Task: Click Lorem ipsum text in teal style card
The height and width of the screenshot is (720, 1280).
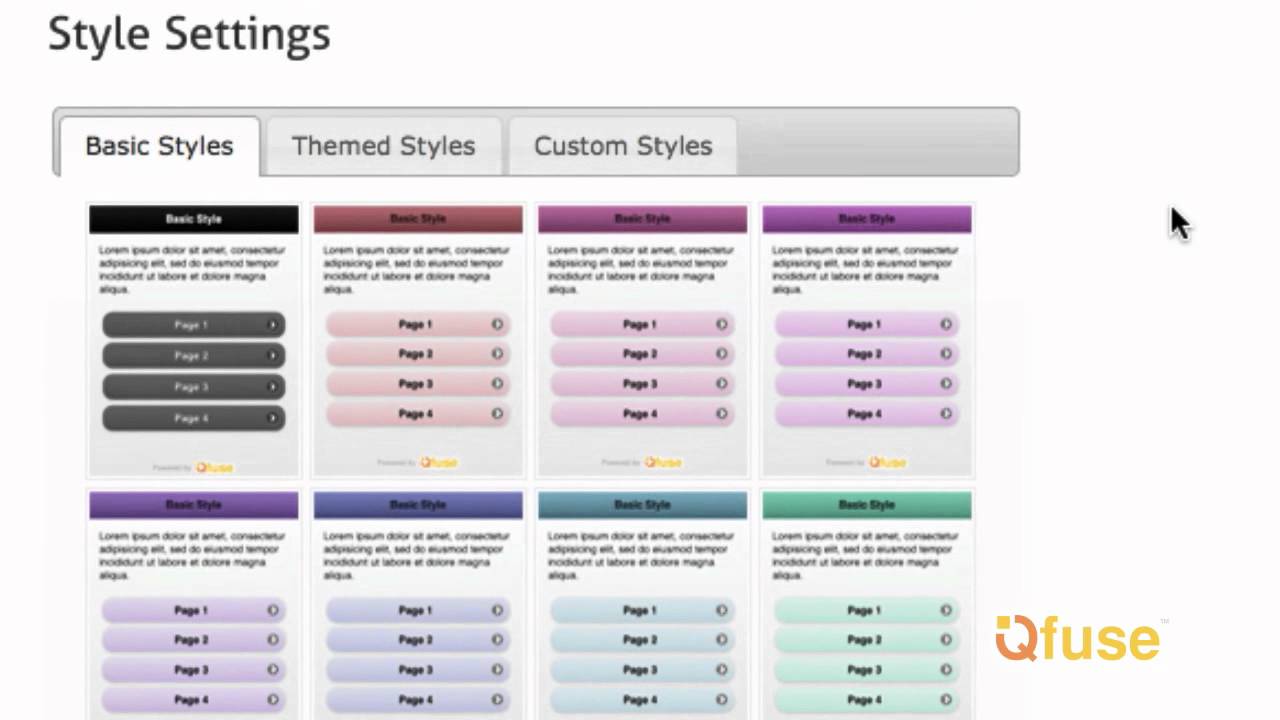Action: pyautogui.click(x=641, y=556)
